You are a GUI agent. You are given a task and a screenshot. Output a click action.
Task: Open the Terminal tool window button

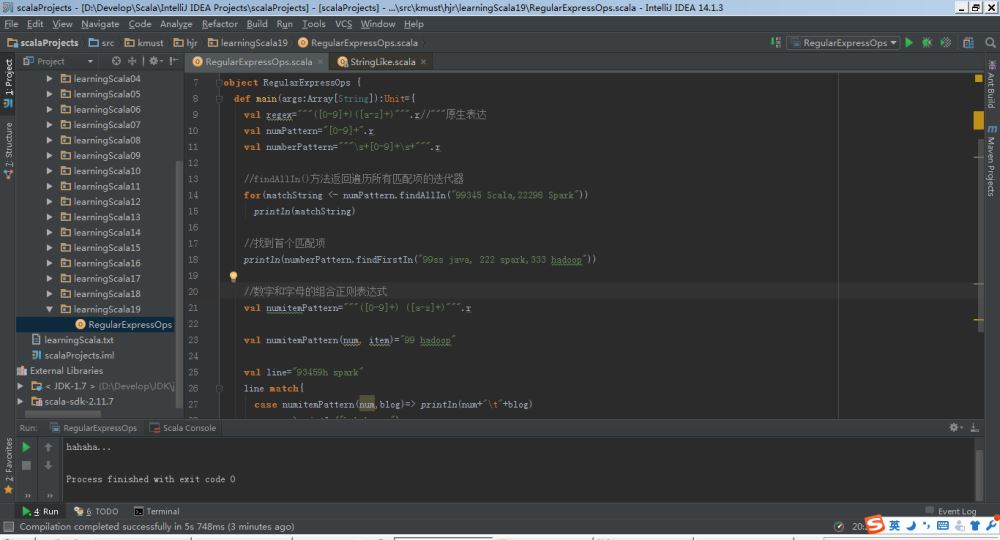point(156,511)
